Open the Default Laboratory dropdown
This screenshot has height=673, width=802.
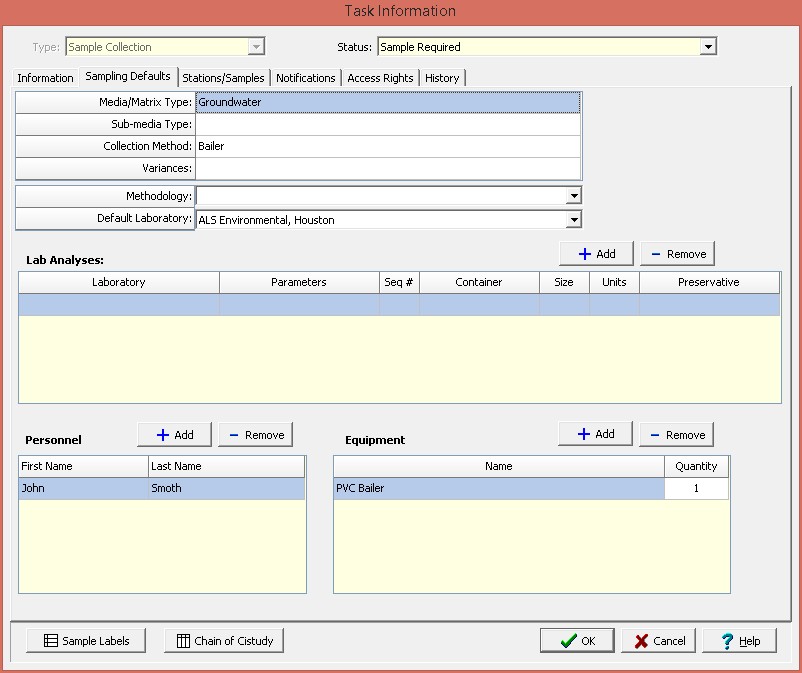(x=574, y=220)
